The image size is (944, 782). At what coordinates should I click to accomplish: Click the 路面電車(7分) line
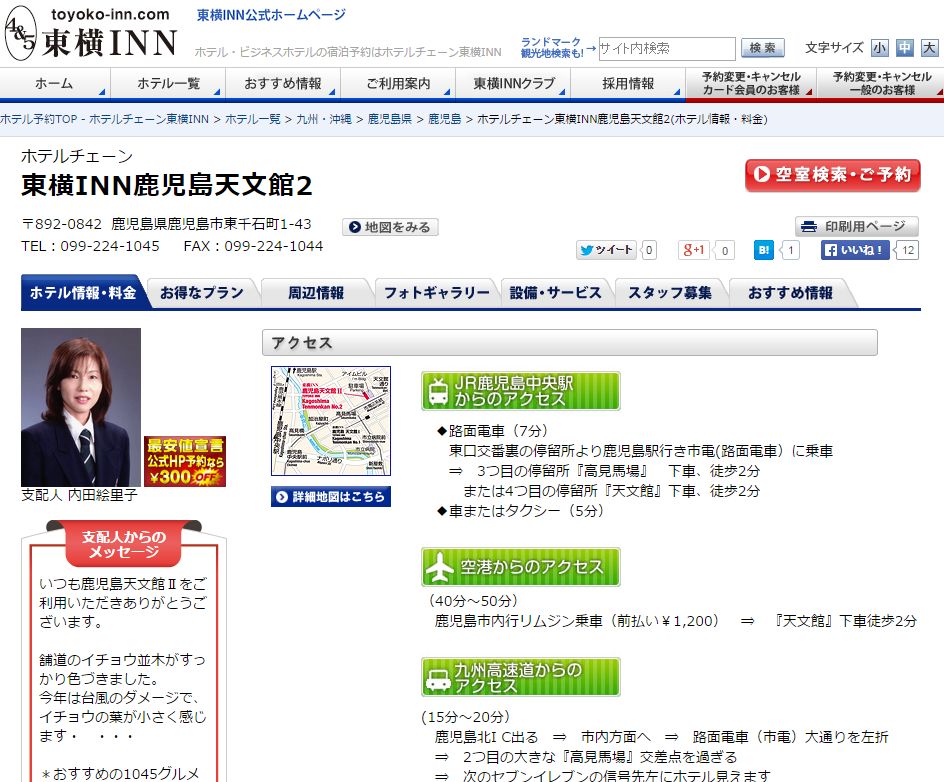click(x=493, y=431)
